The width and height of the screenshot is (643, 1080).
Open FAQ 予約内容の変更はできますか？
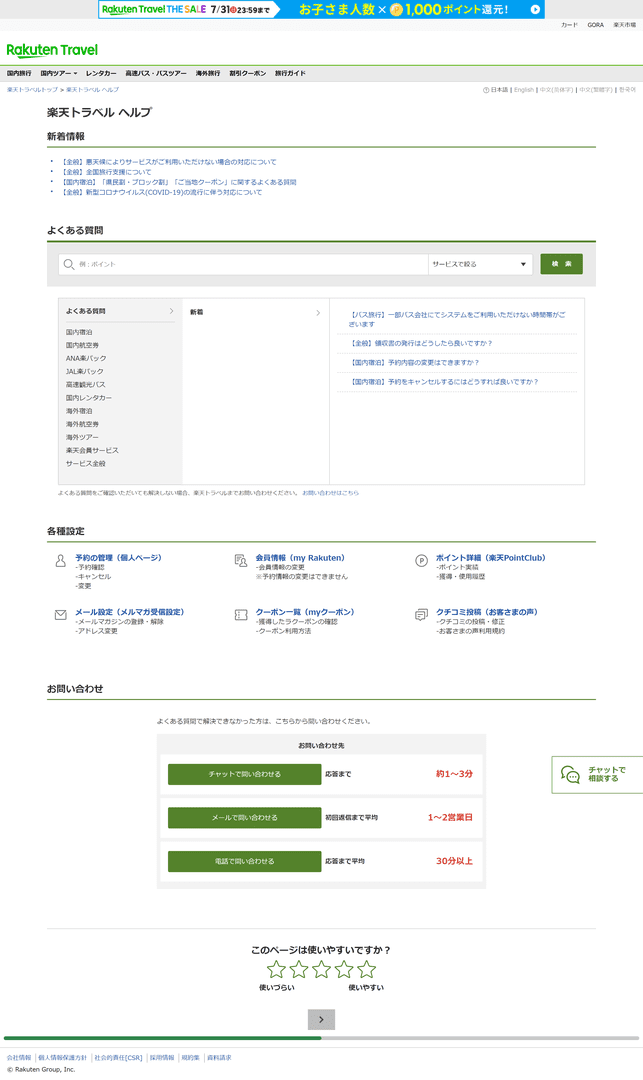[x=415, y=362]
